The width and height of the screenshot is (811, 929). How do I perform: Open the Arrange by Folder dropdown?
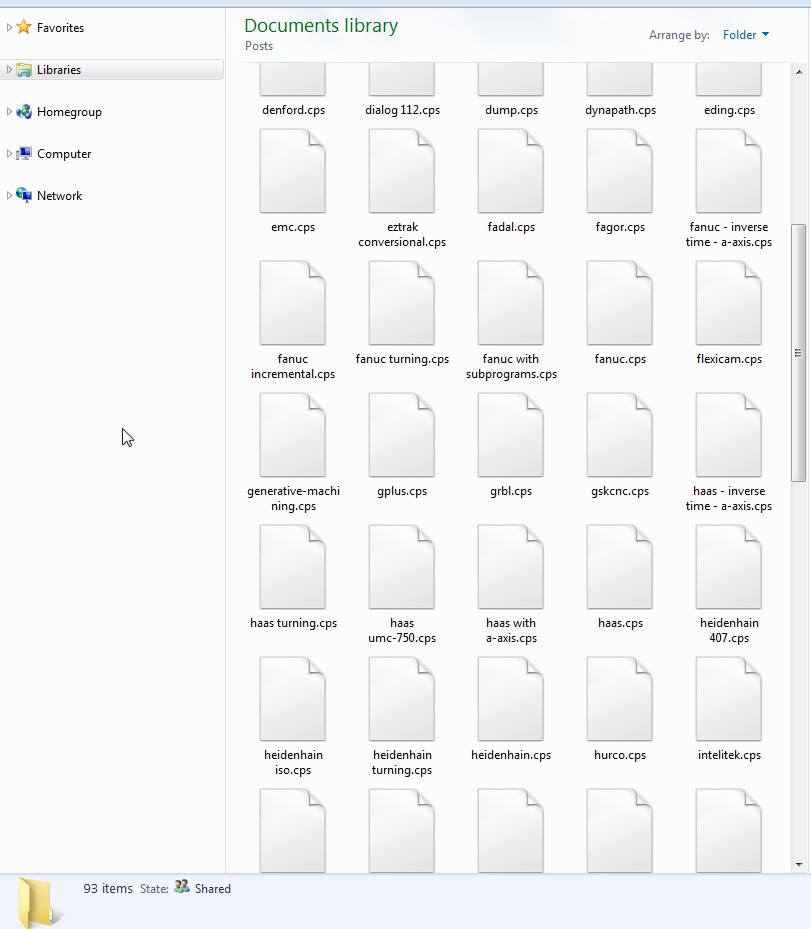point(746,35)
